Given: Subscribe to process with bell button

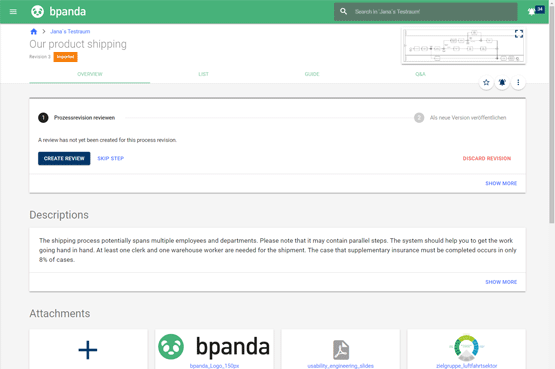Looking at the screenshot, I should (502, 82).
